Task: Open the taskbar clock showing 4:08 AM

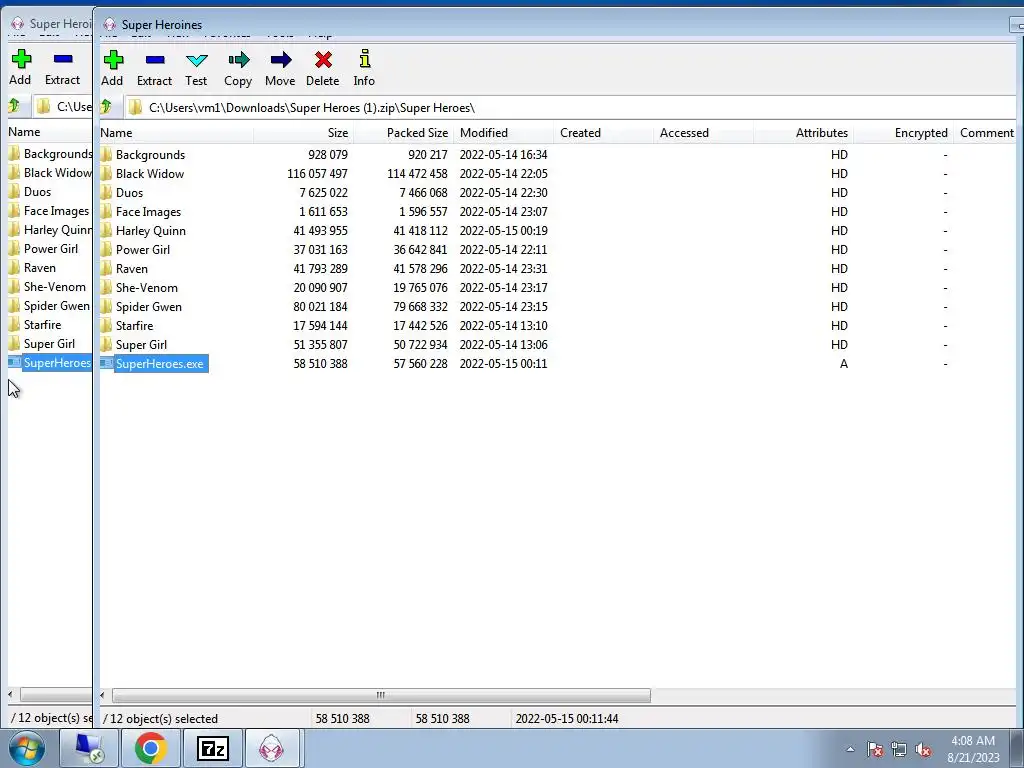Action: point(973,749)
